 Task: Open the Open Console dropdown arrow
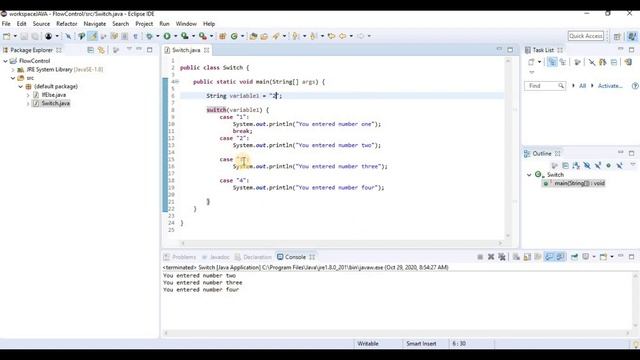click(611, 257)
